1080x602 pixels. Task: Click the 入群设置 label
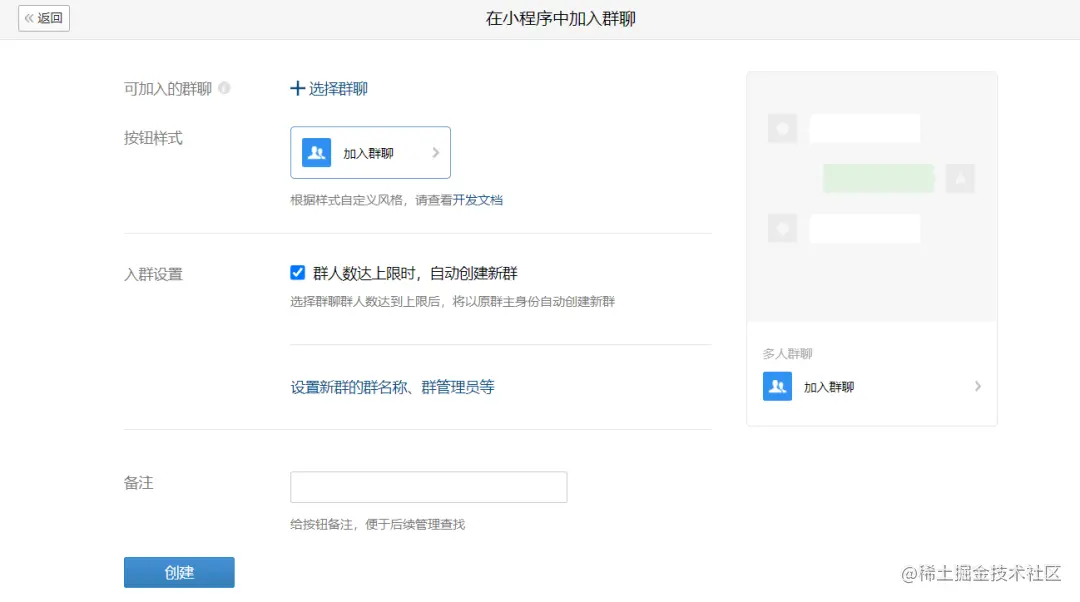point(153,274)
